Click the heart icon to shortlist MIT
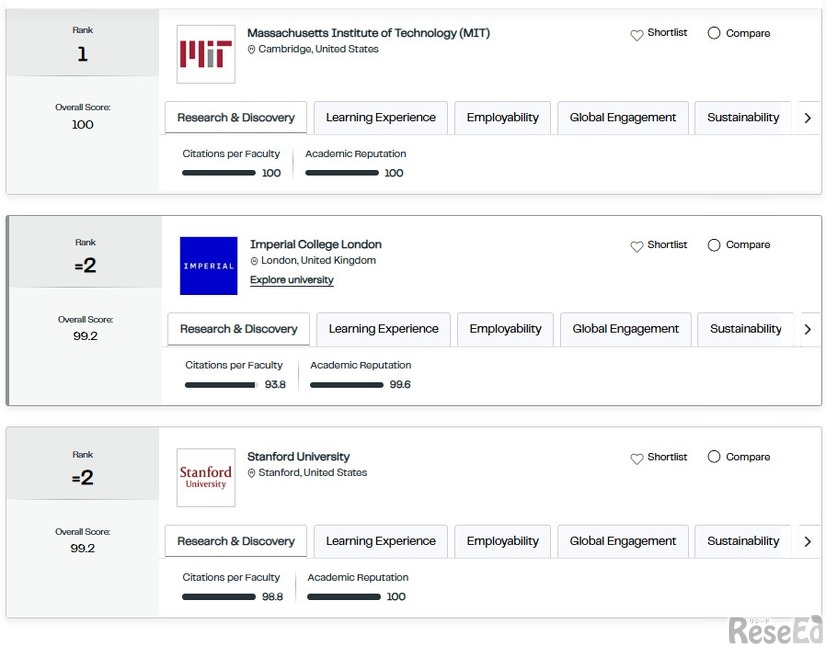 pyautogui.click(x=637, y=35)
